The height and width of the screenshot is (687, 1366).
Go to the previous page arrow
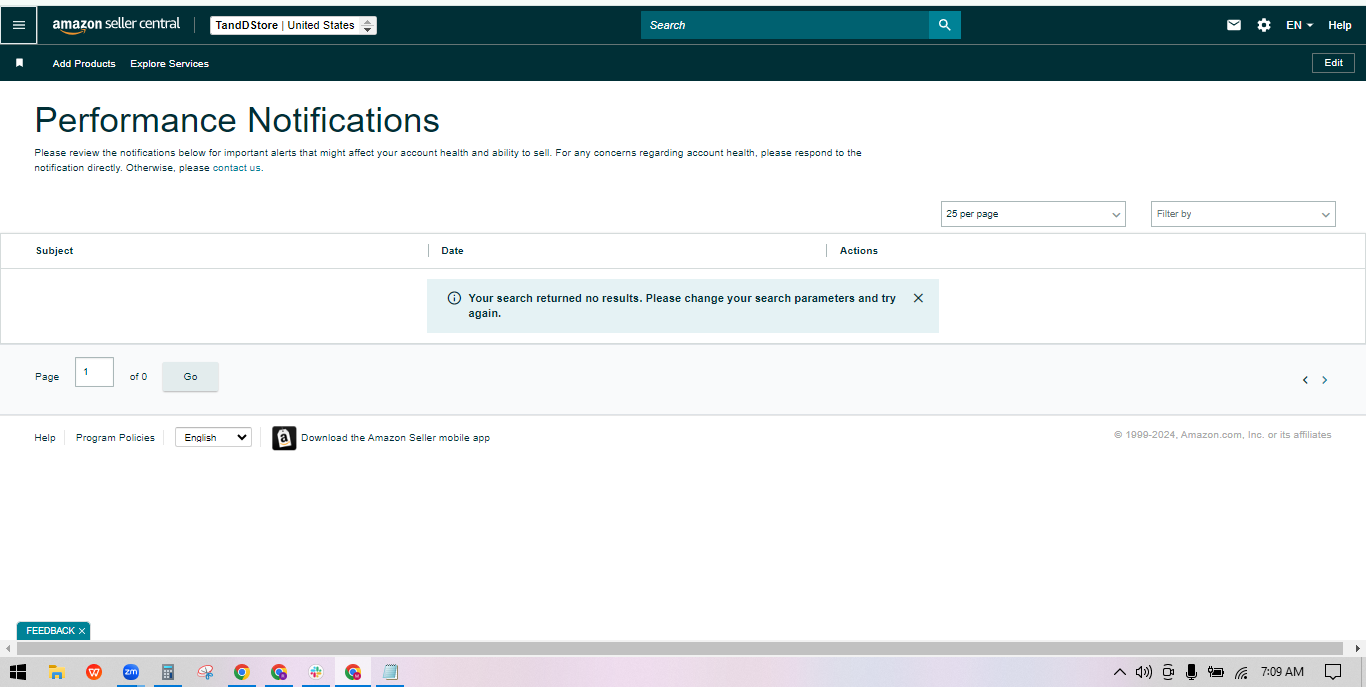pos(1305,380)
